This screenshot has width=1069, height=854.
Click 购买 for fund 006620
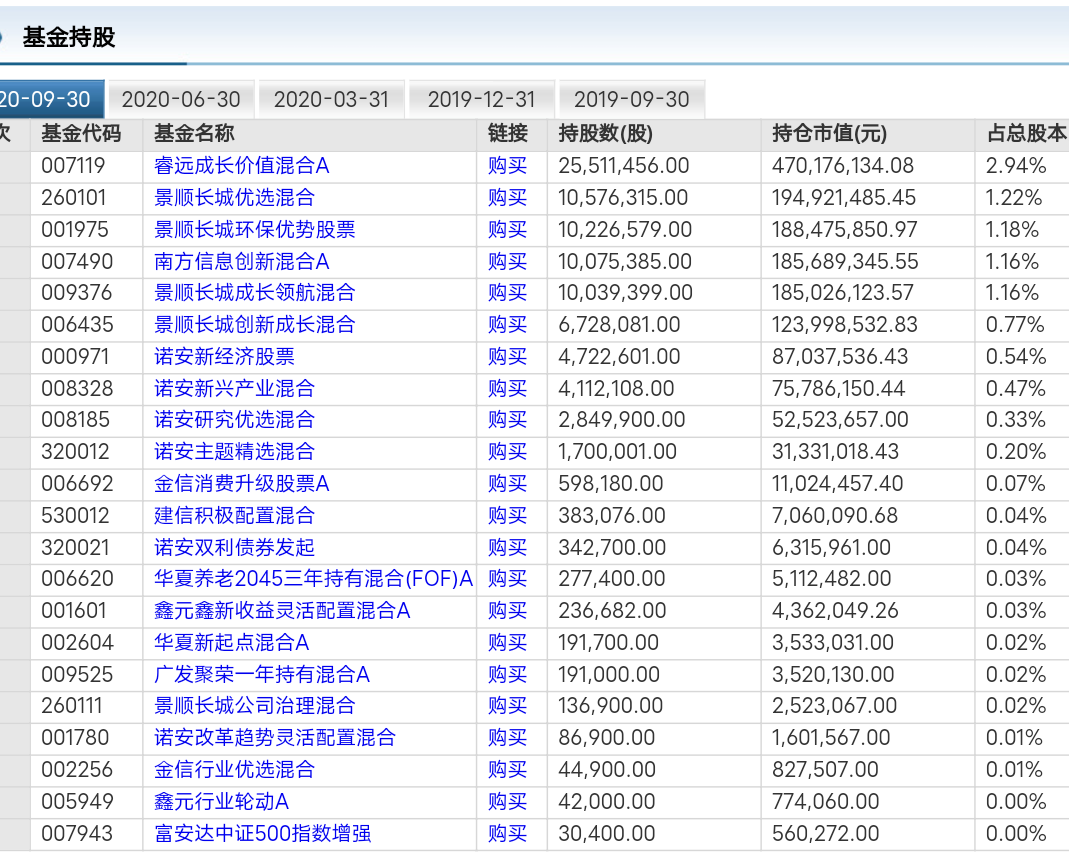click(x=508, y=579)
